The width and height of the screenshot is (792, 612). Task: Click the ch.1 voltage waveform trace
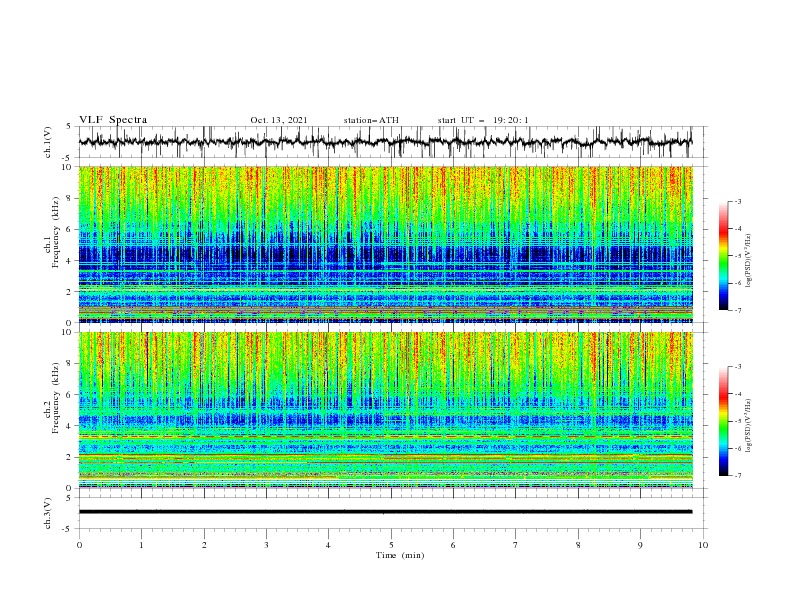click(385, 142)
